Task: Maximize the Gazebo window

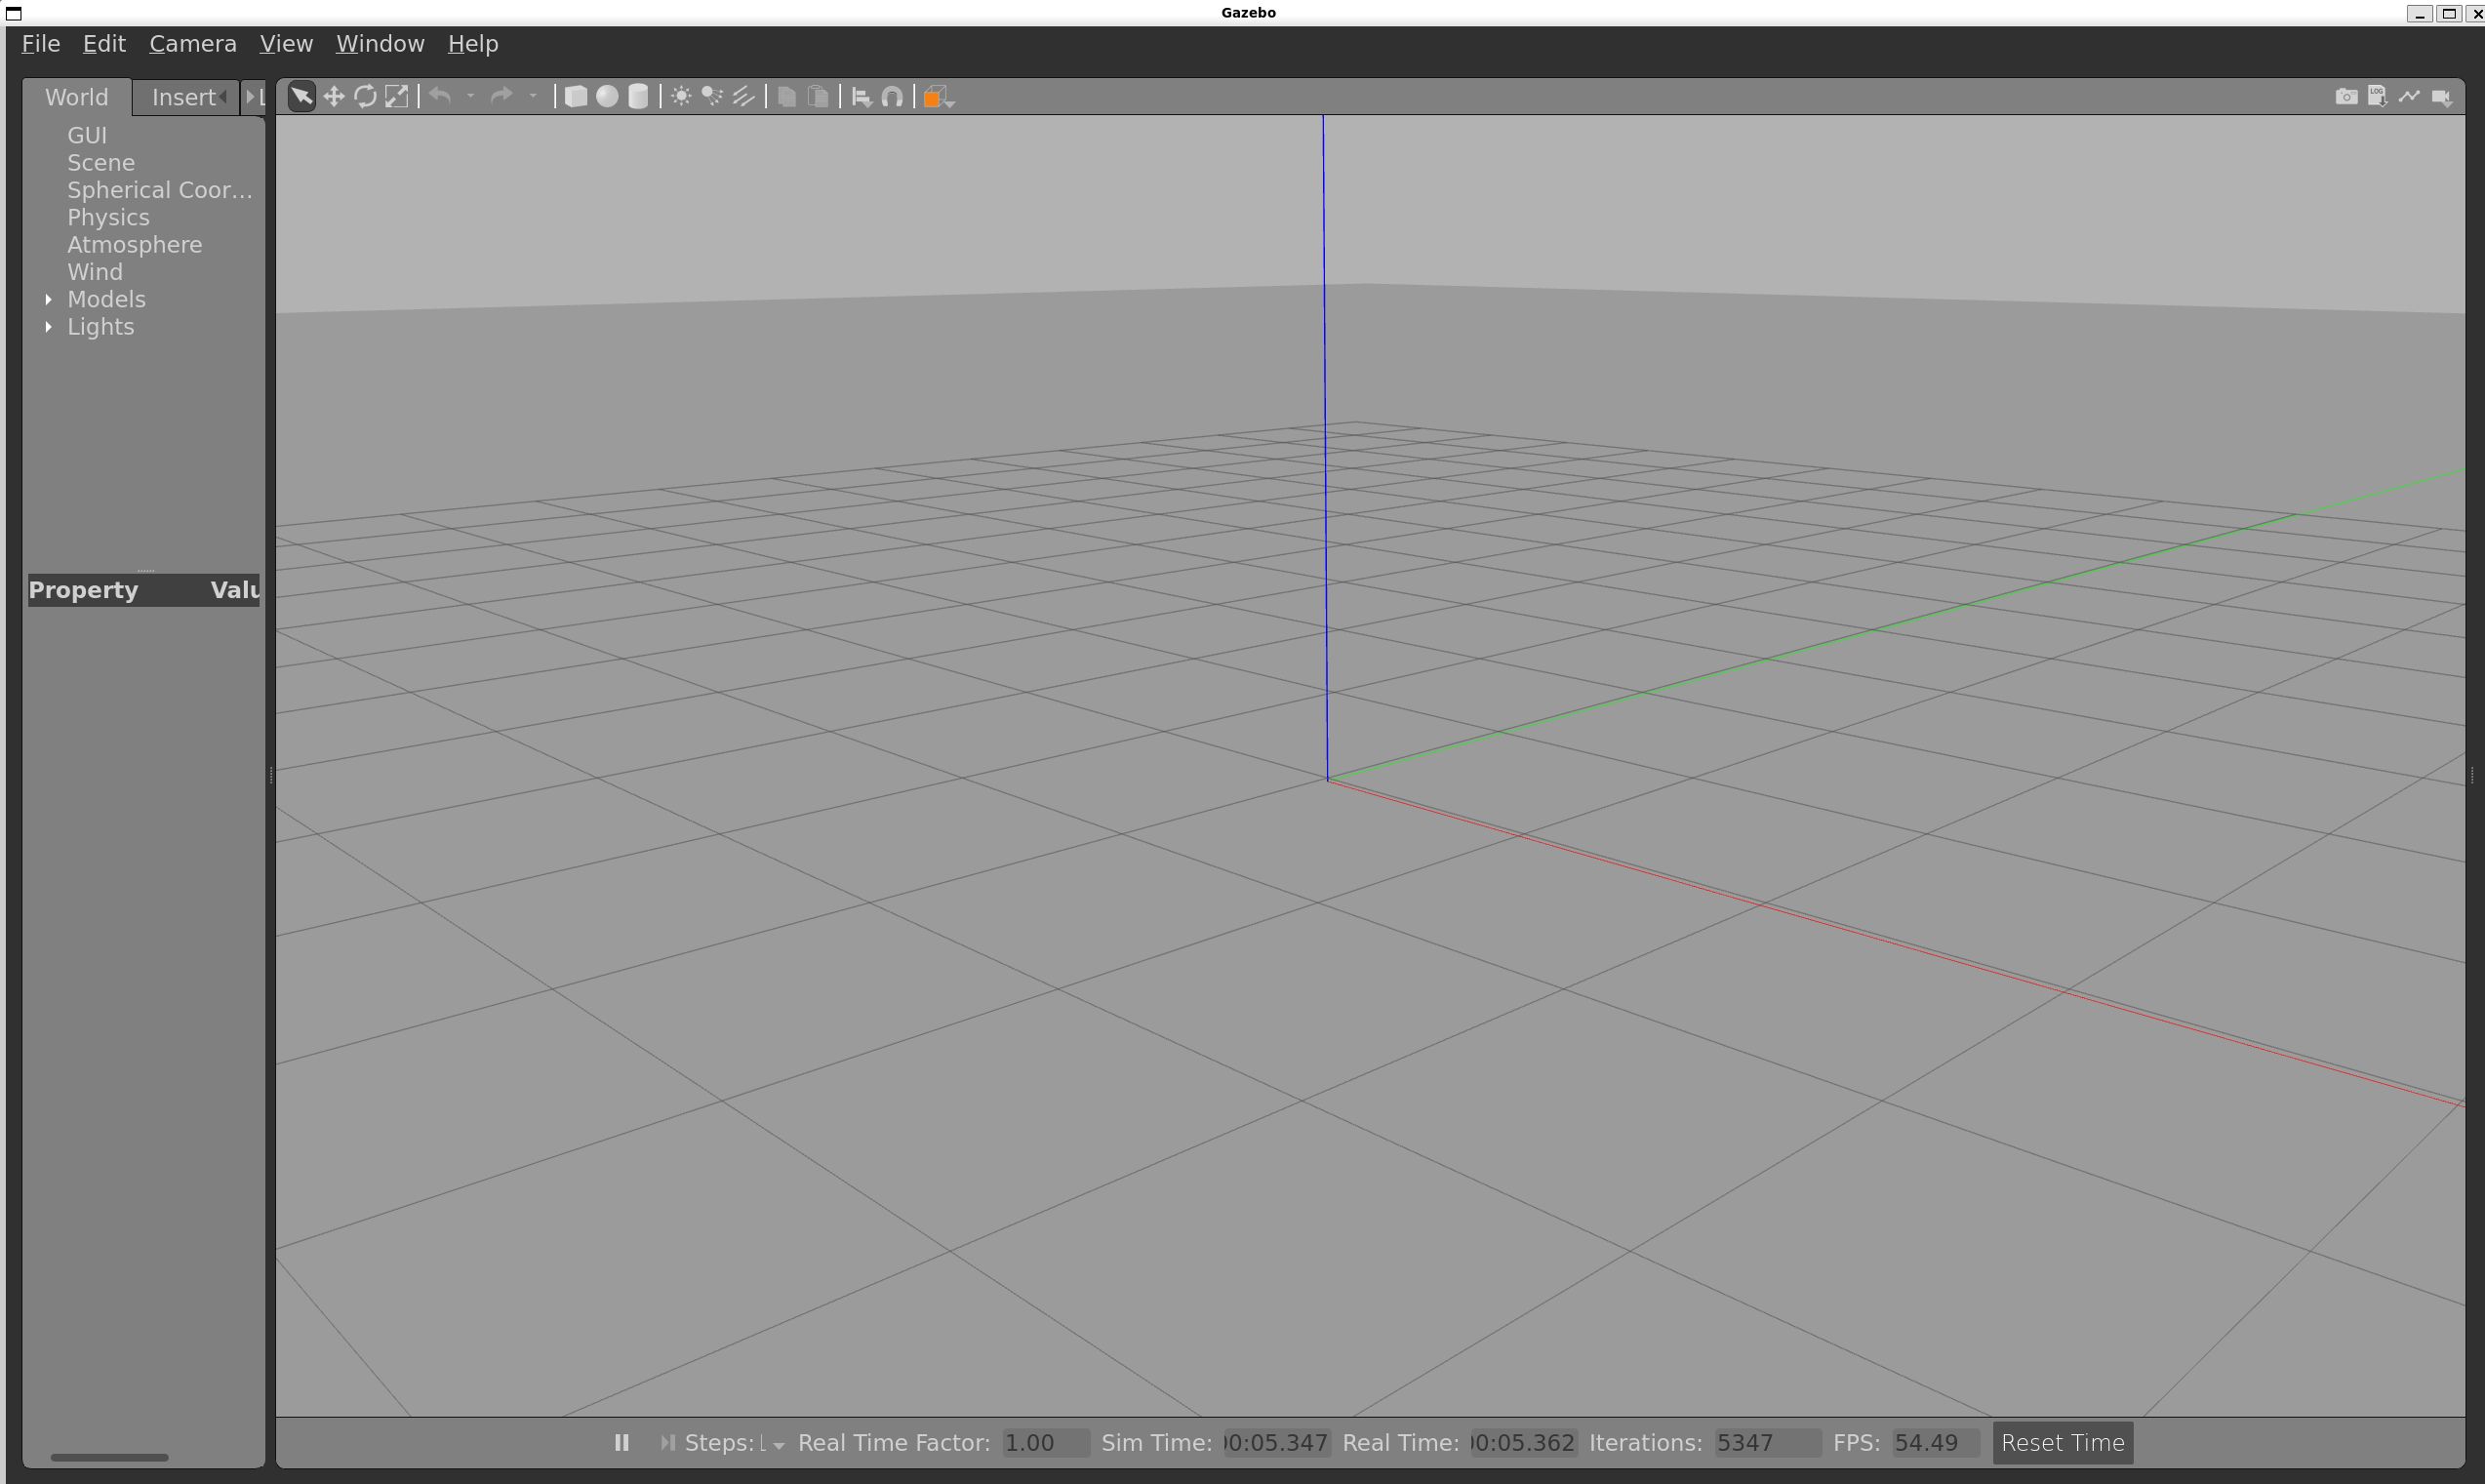Action: pyautogui.click(x=2449, y=13)
